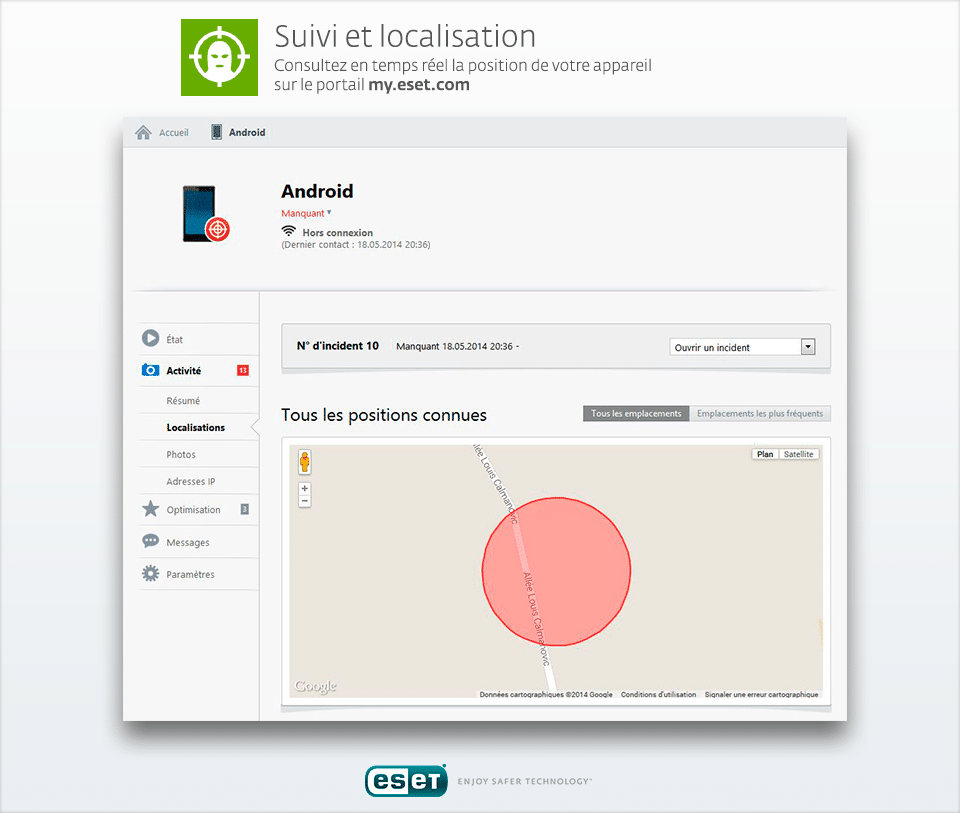The image size is (960, 813).
Task: Open the État play icon
Action: pos(150,339)
